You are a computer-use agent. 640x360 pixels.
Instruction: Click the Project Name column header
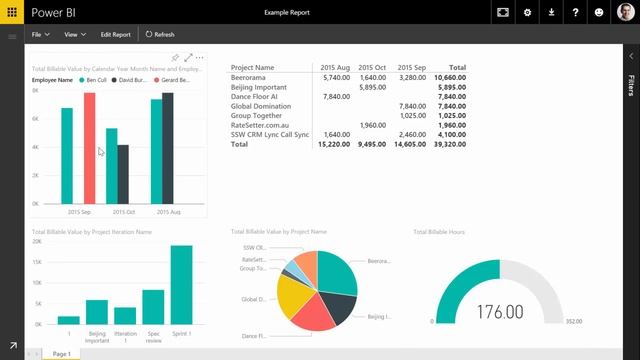[x=252, y=67]
